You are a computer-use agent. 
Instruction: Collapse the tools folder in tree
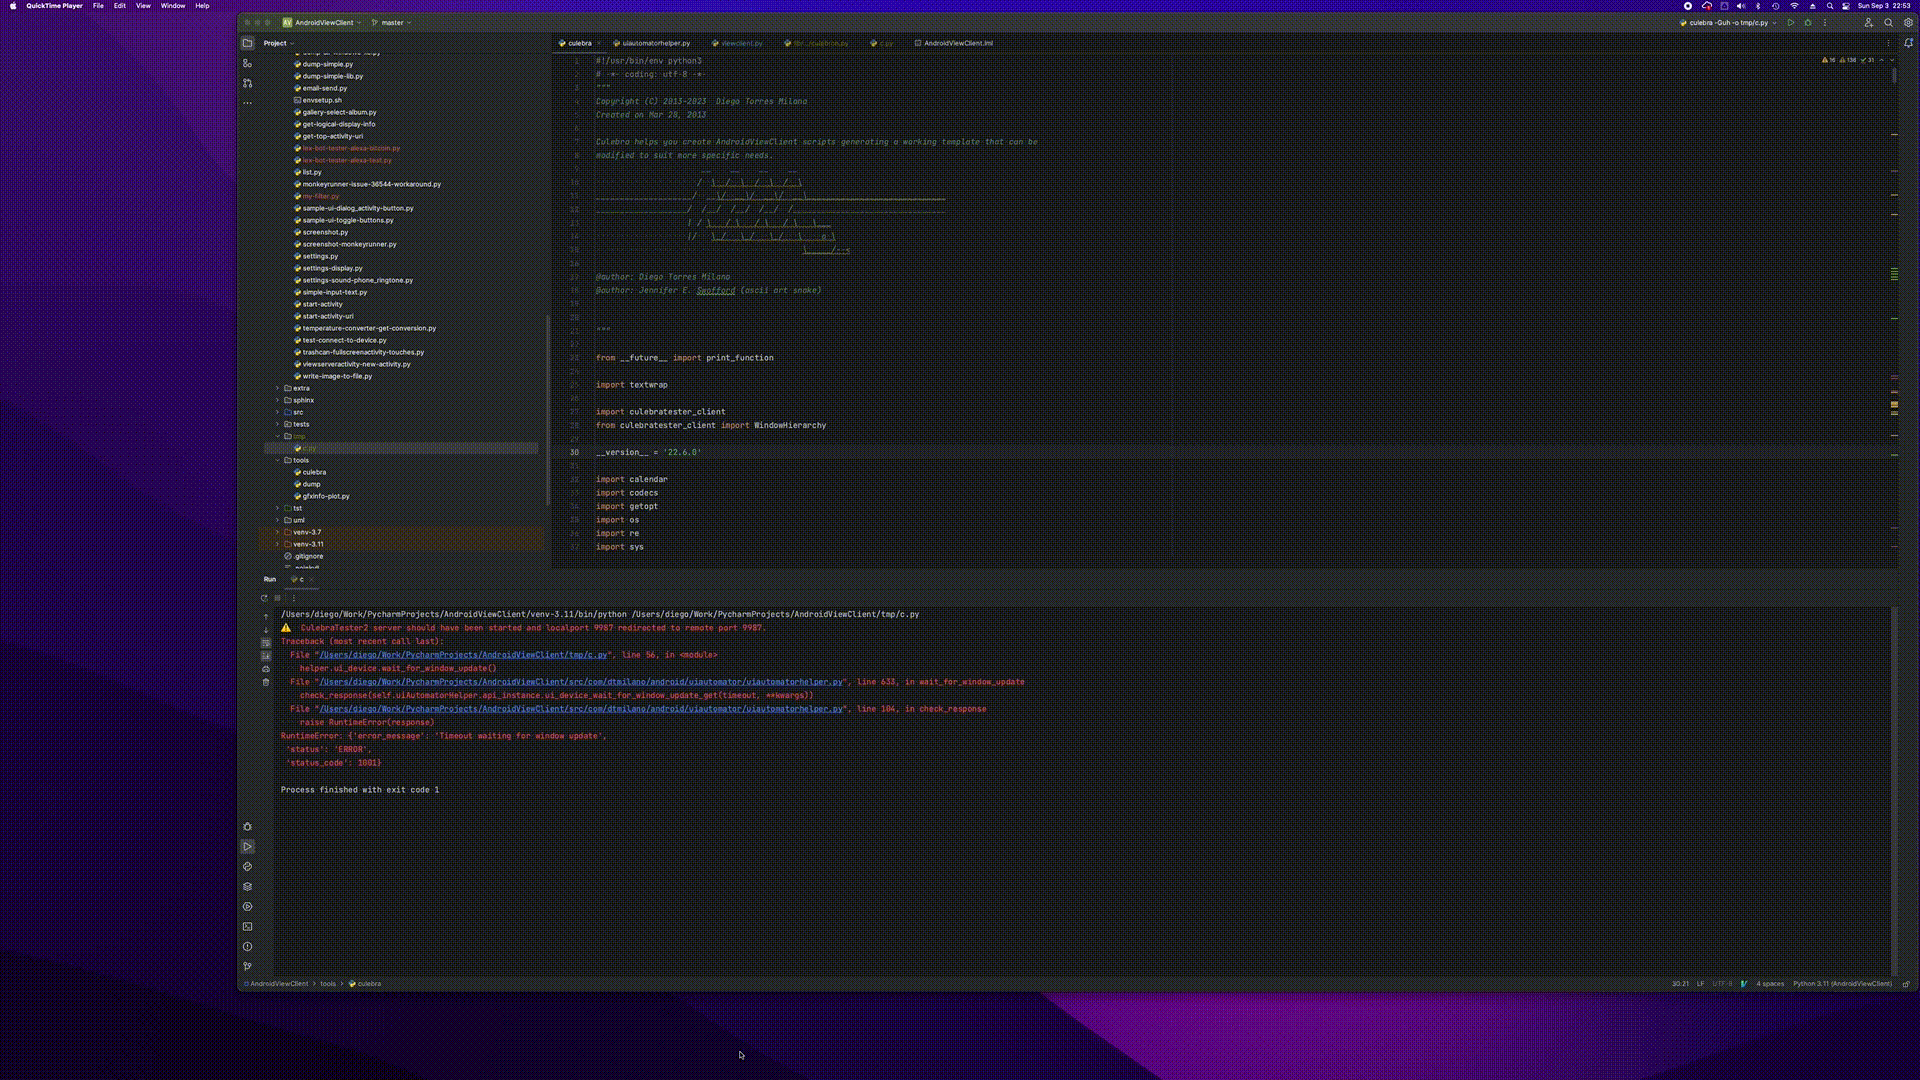point(278,460)
